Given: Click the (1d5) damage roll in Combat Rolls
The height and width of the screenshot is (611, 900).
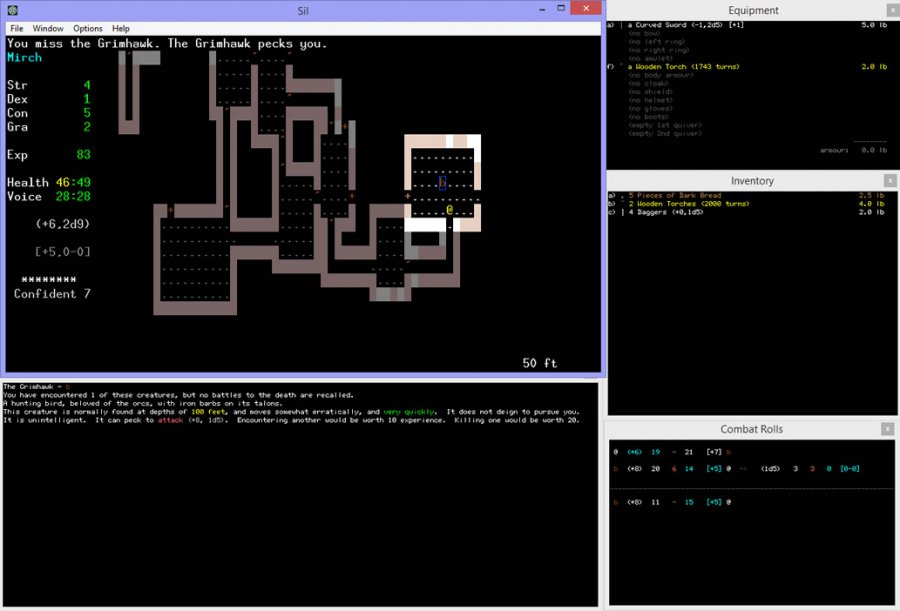Looking at the screenshot, I should click(x=770, y=469).
